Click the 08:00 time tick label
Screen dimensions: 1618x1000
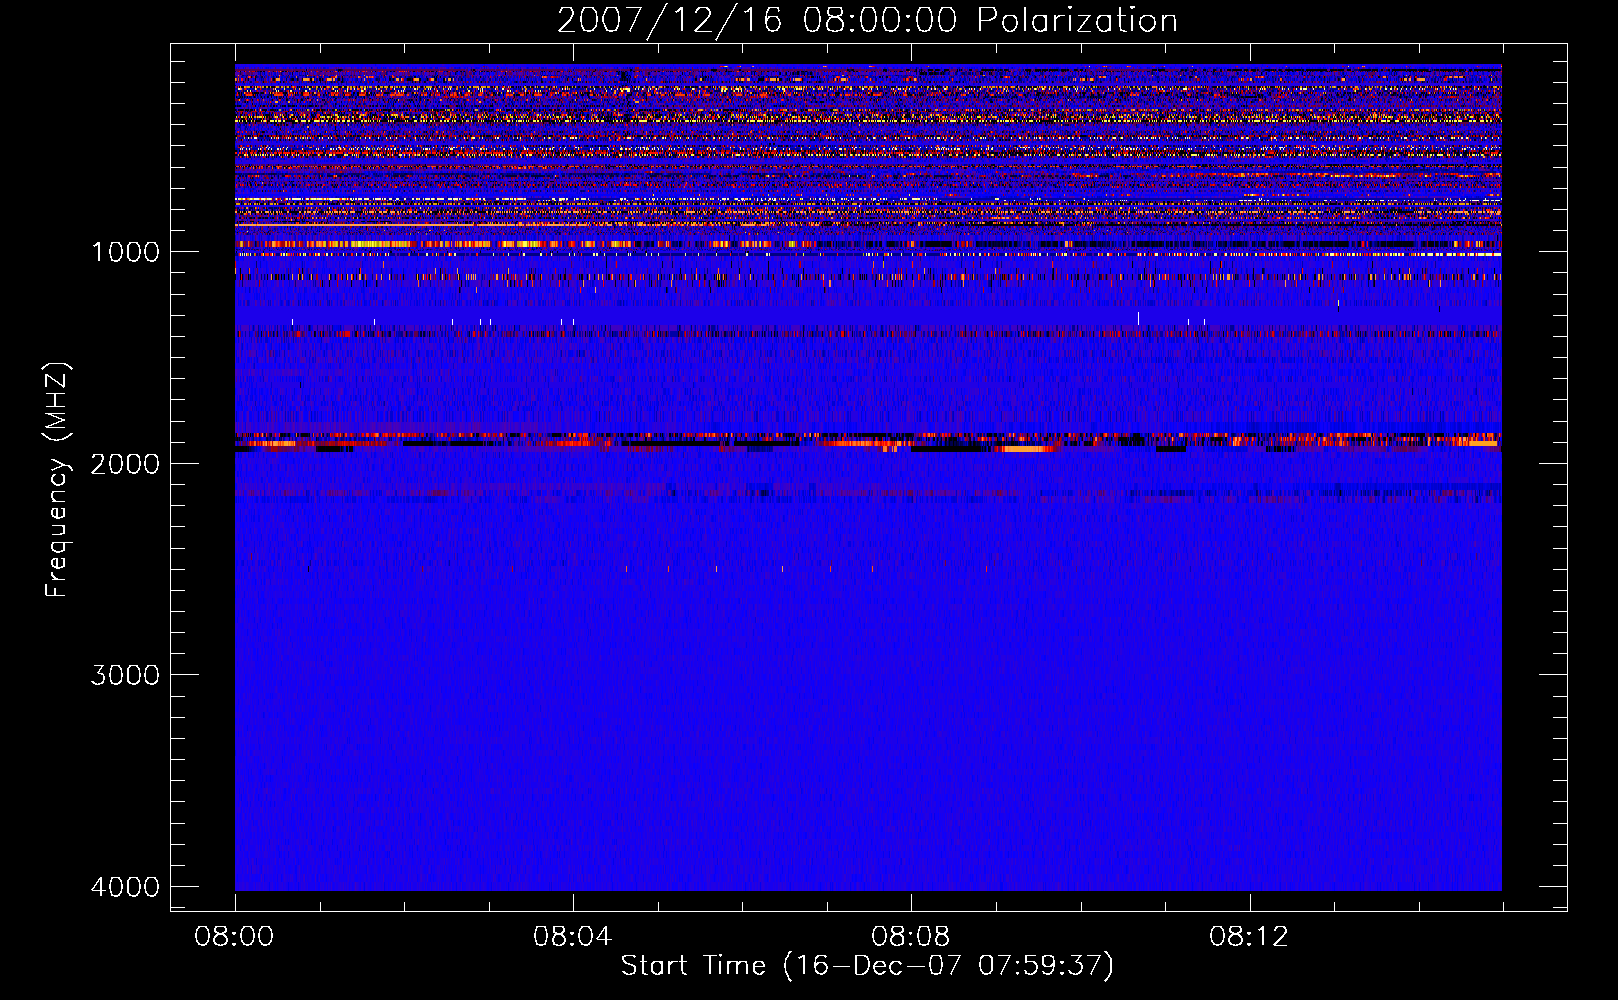(234, 937)
